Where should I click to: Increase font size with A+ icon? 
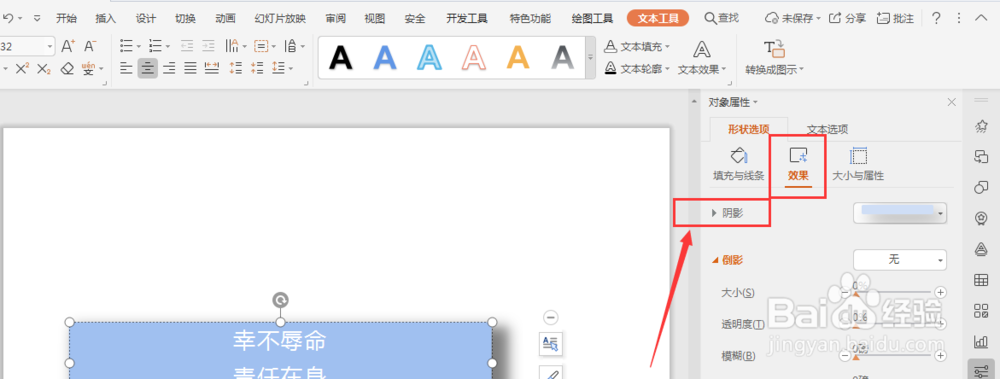[68, 46]
